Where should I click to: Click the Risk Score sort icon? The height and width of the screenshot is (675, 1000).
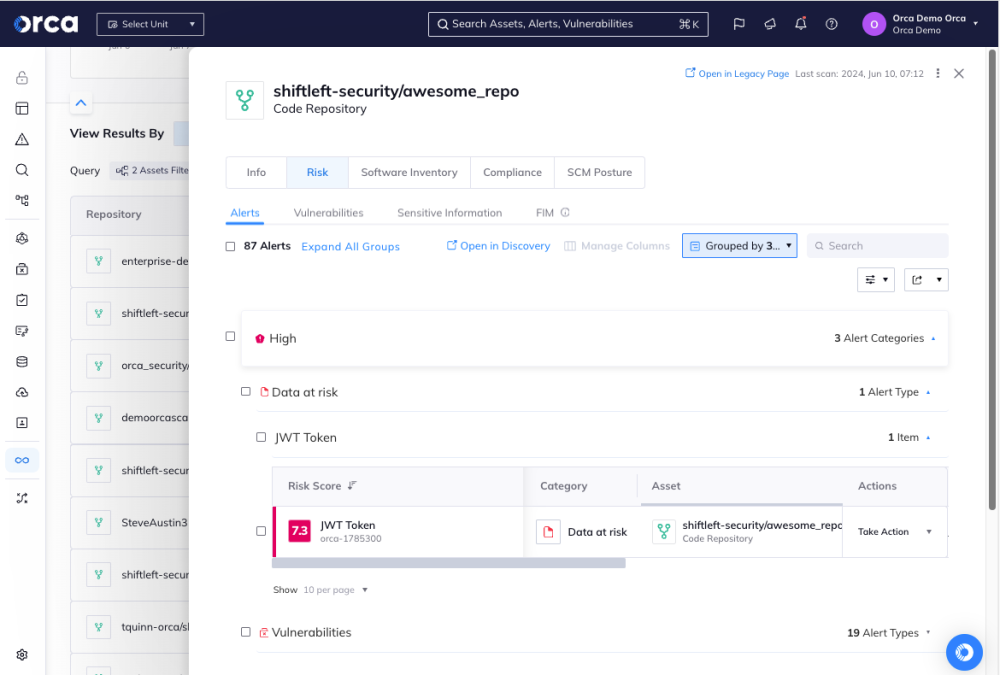click(352, 486)
